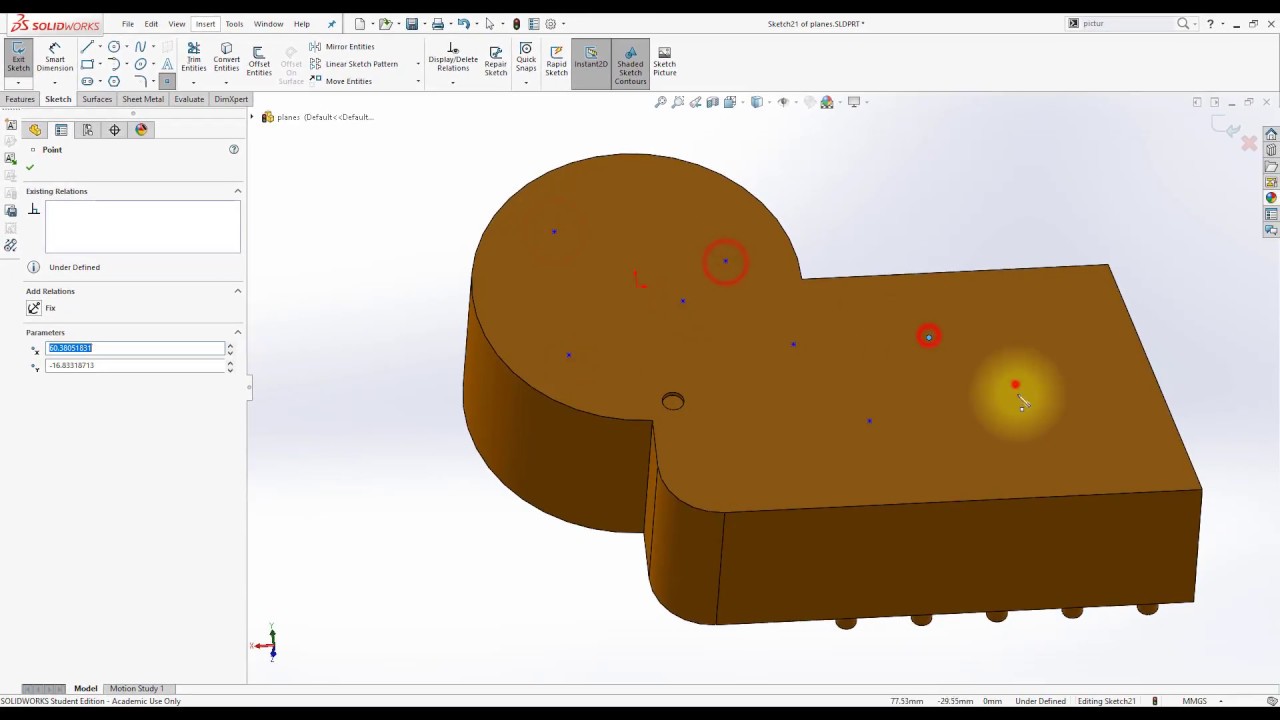Toggle the Rapid Sketch mode
1280x720 pixels.
pos(556,62)
